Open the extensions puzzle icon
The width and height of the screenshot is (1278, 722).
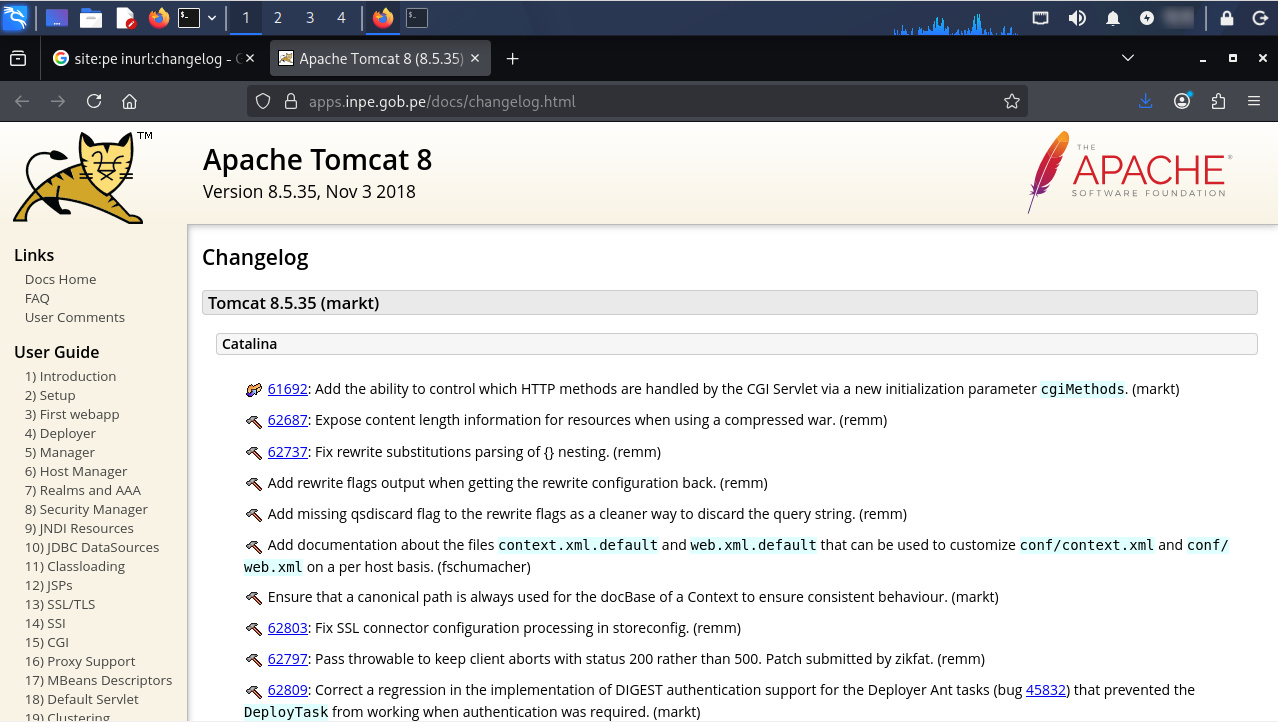point(1218,101)
